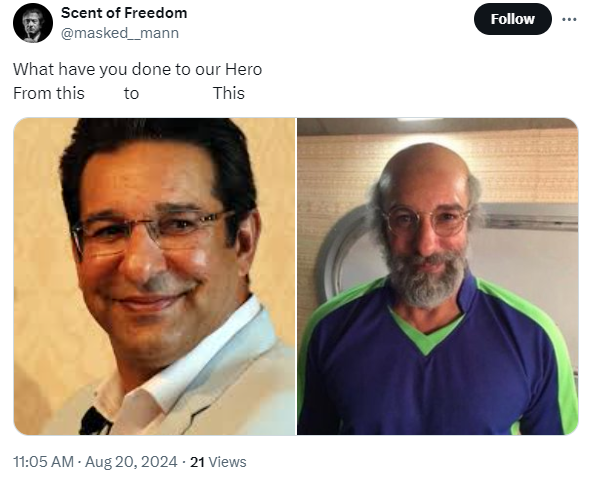Follow the @masked__mann account

[512, 19]
